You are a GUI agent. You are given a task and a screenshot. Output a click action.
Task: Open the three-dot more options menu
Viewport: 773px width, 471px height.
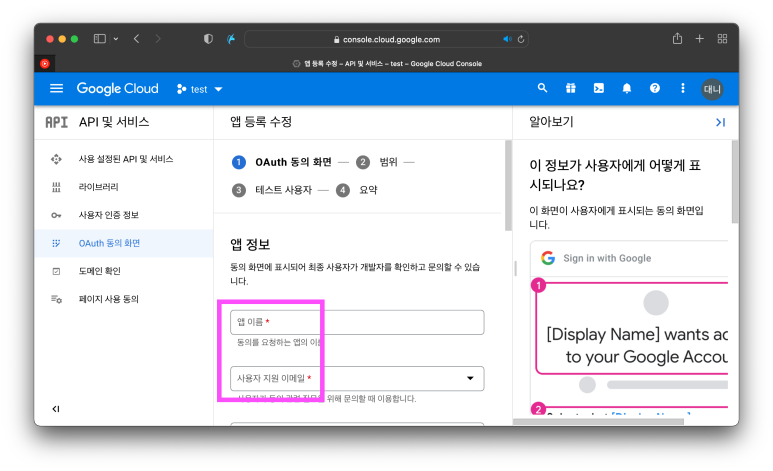tap(683, 88)
